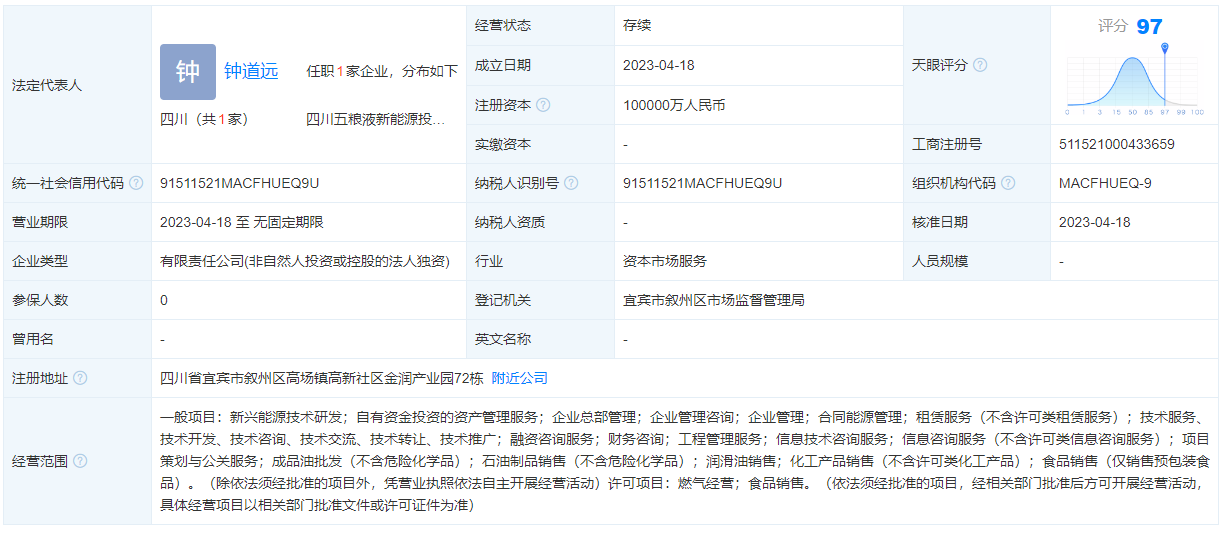Open 附近公司 nearby companies link
Screen dimensions: 1226x535
click(520, 378)
